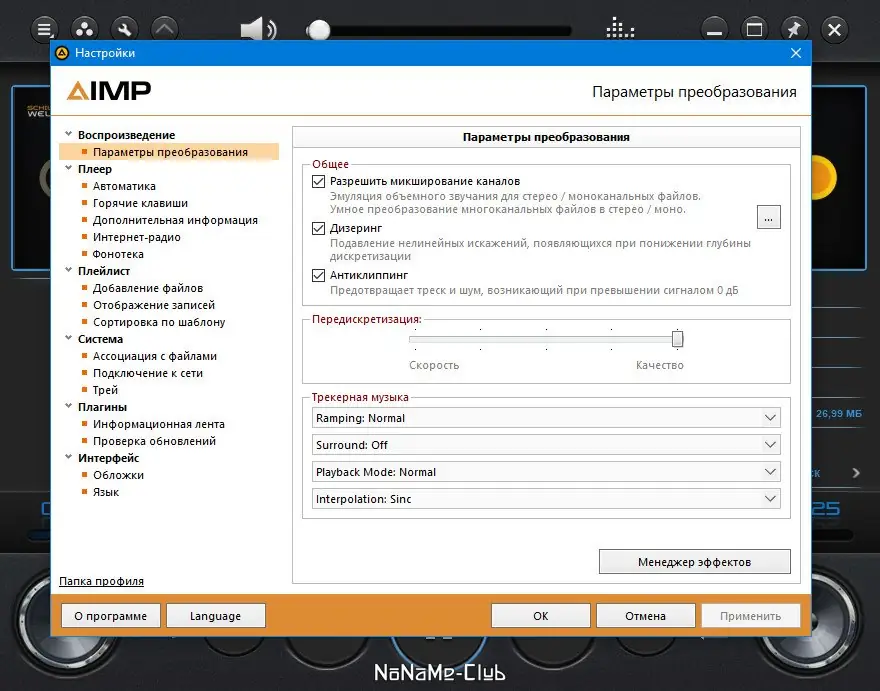Open the wrench settings icon in player
Image resolution: width=880 pixels, height=691 pixels.
(124, 29)
